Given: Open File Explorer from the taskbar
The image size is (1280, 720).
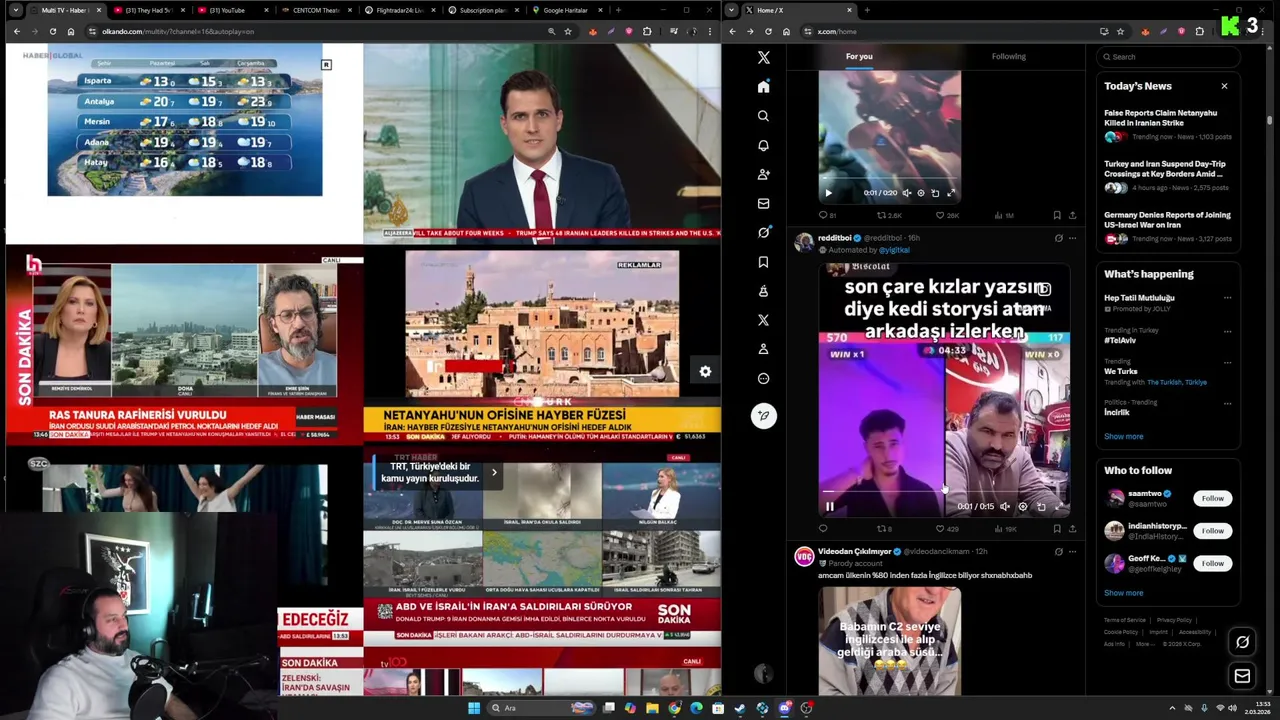Looking at the screenshot, I should (x=652, y=708).
